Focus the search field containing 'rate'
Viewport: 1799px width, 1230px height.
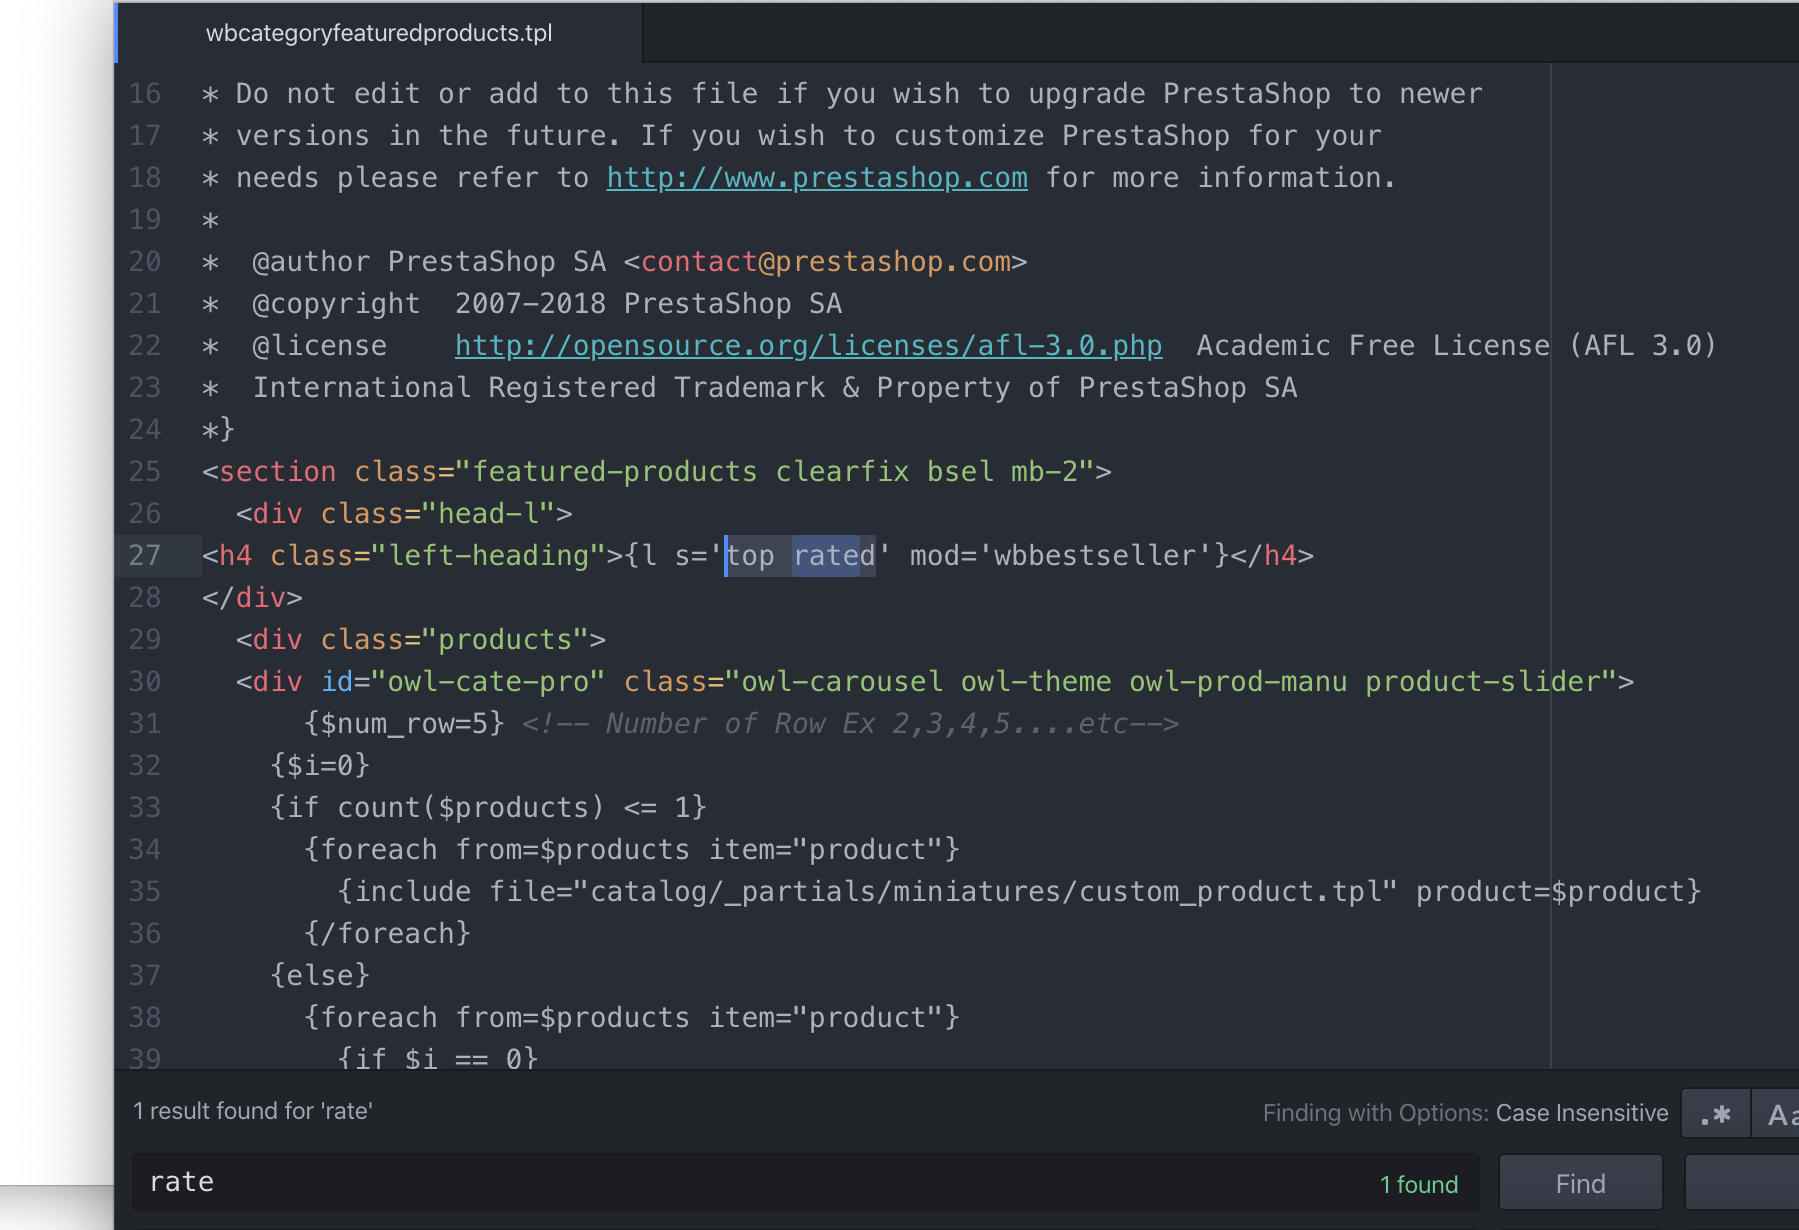[x=750, y=1183]
